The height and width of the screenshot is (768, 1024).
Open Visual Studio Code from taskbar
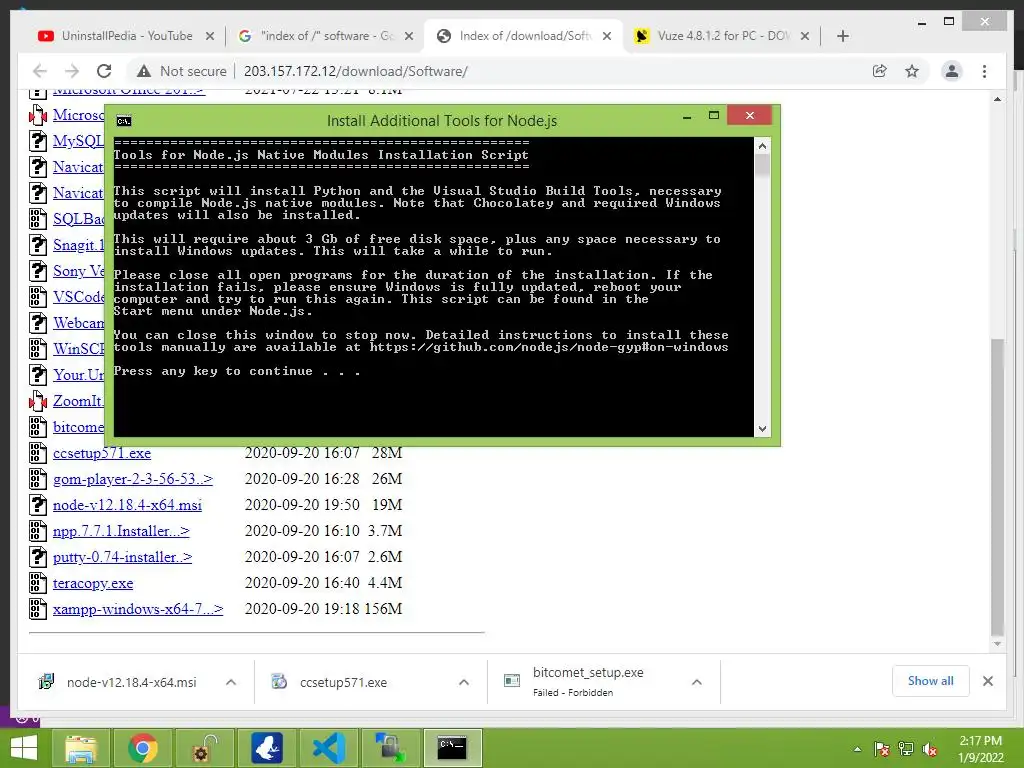(329, 748)
